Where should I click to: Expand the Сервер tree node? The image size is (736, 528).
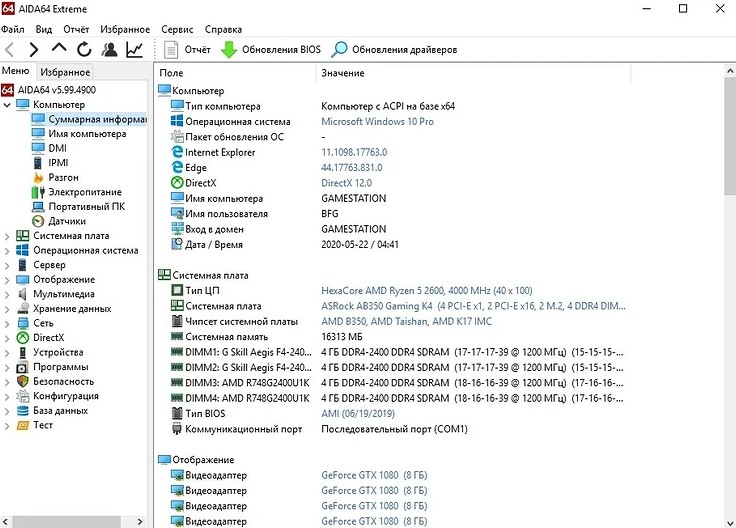tap(7, 265)
